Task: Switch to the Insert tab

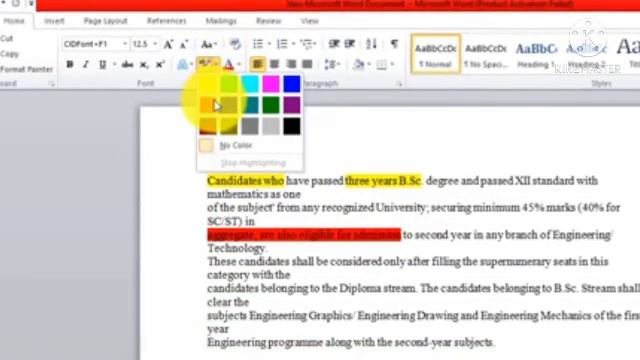Action: point(54,21)
